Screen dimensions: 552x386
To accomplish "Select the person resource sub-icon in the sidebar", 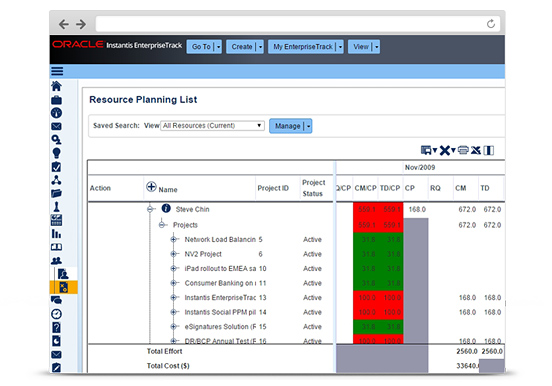I will click(x=63, y=274).
